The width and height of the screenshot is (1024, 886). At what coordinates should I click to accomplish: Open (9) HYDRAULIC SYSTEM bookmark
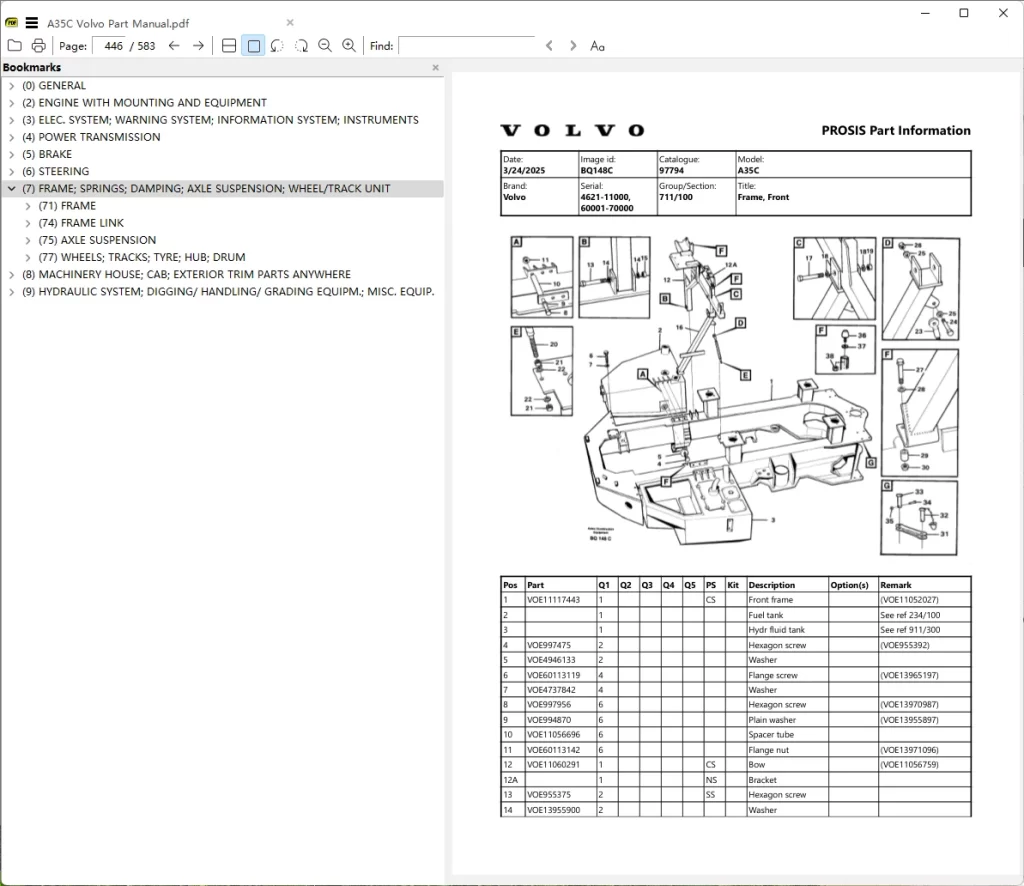[228, 292]
